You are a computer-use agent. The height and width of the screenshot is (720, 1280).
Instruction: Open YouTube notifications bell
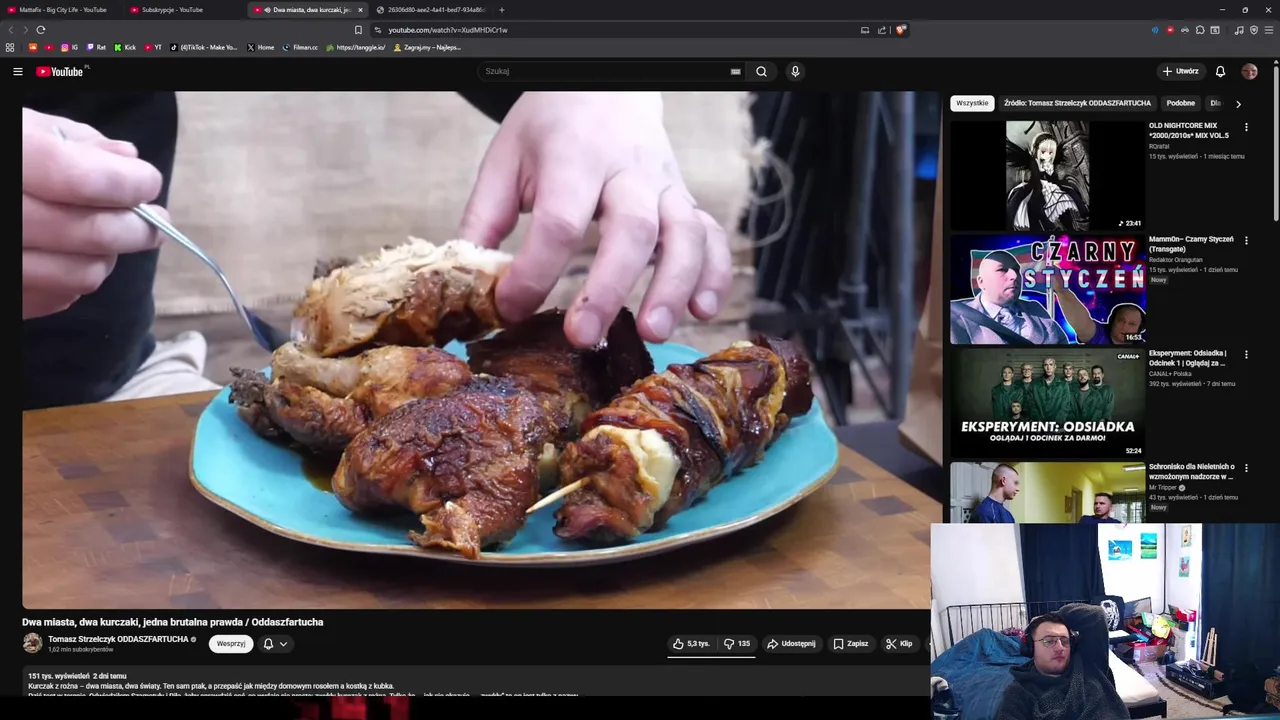1220,71
